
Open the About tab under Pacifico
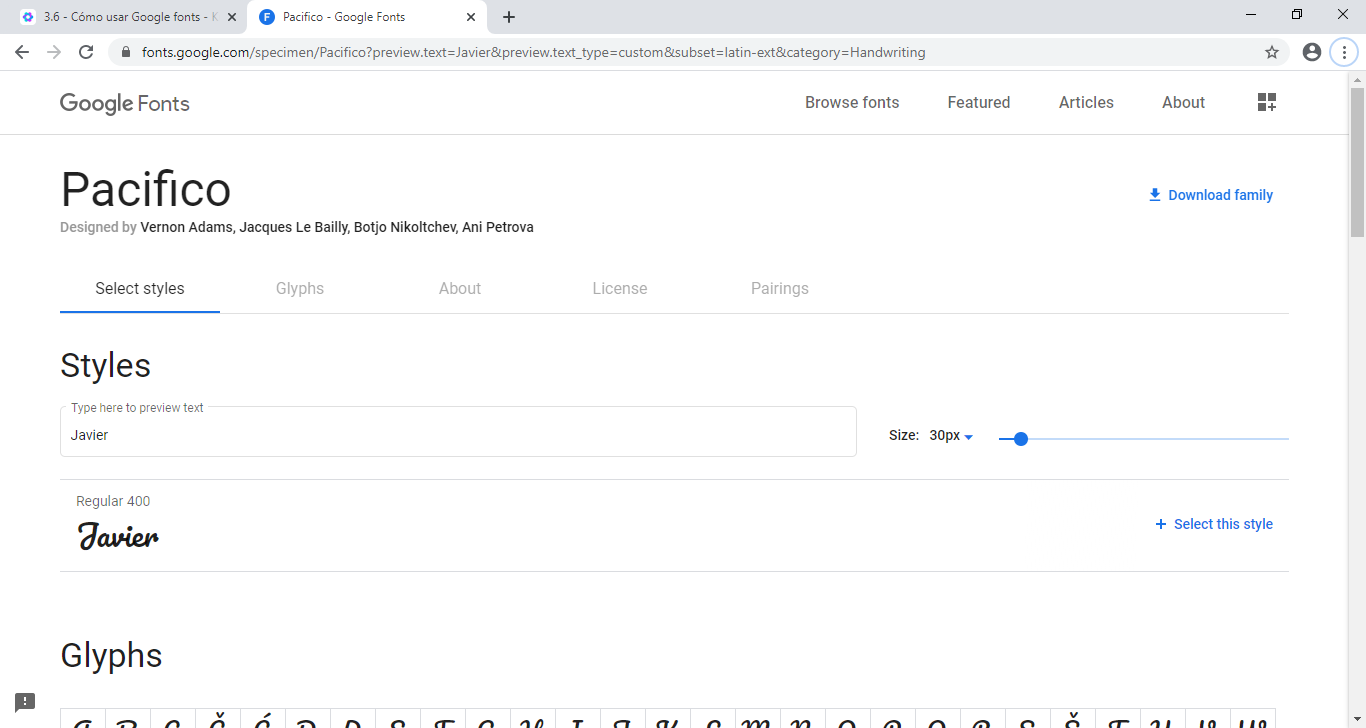click(460, 288)
